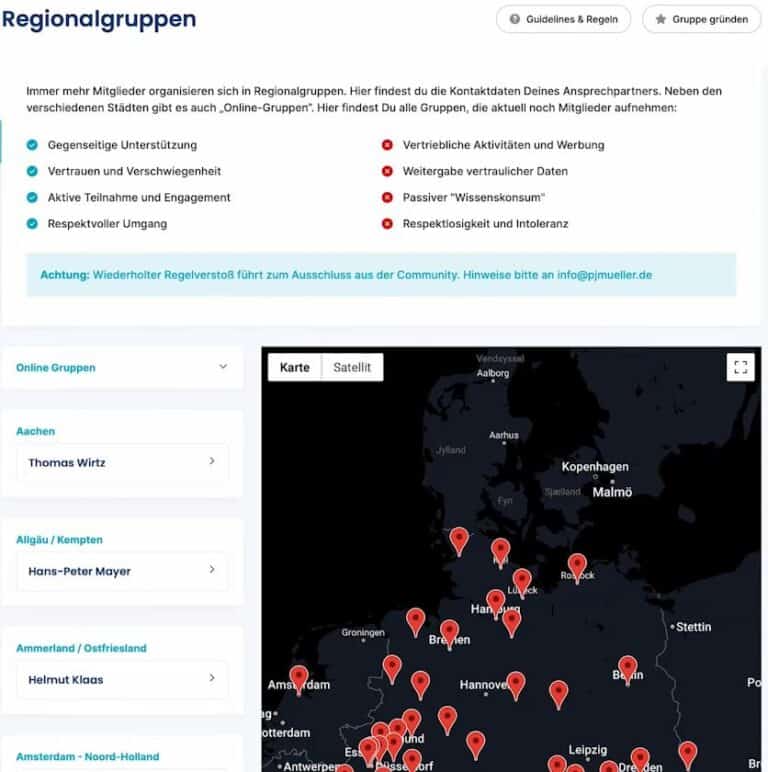768x772 pixels.
Task: Click the red X beside Weitergabe vertraulicher Daten
Action: (x=387, y=171)
